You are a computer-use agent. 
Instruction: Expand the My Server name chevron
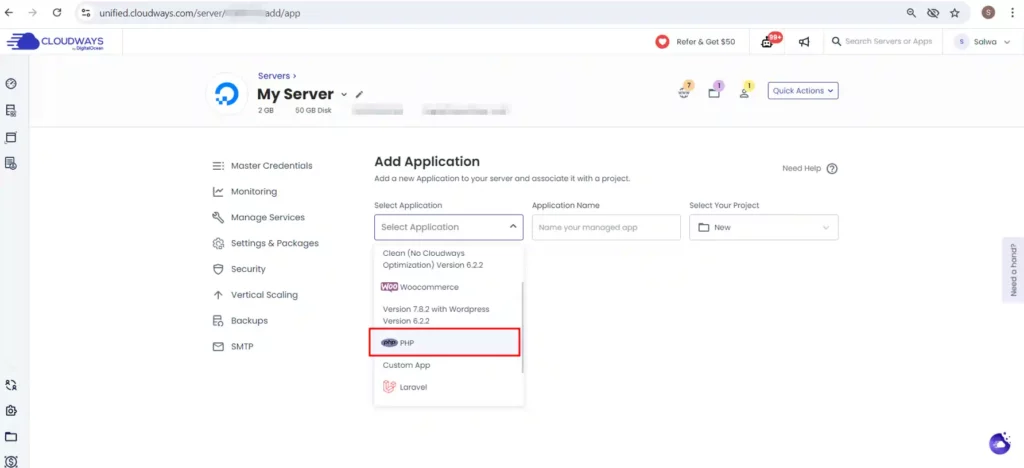pos(344,95)
